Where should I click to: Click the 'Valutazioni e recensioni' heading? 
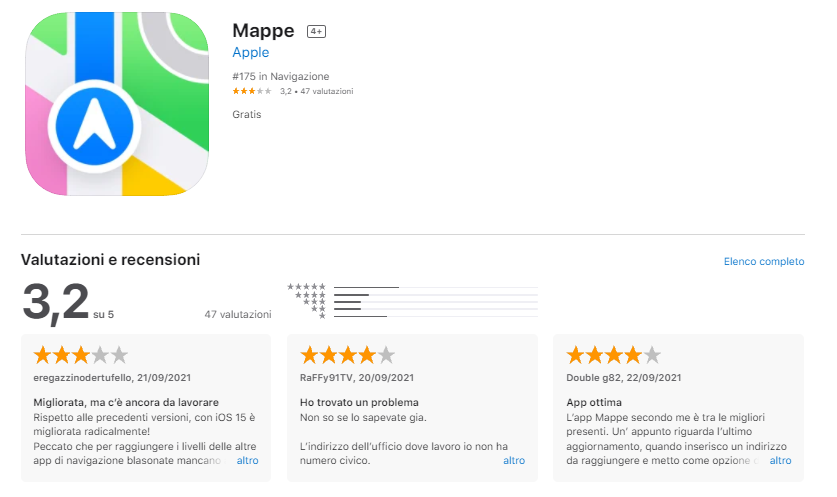coord(110,259)
